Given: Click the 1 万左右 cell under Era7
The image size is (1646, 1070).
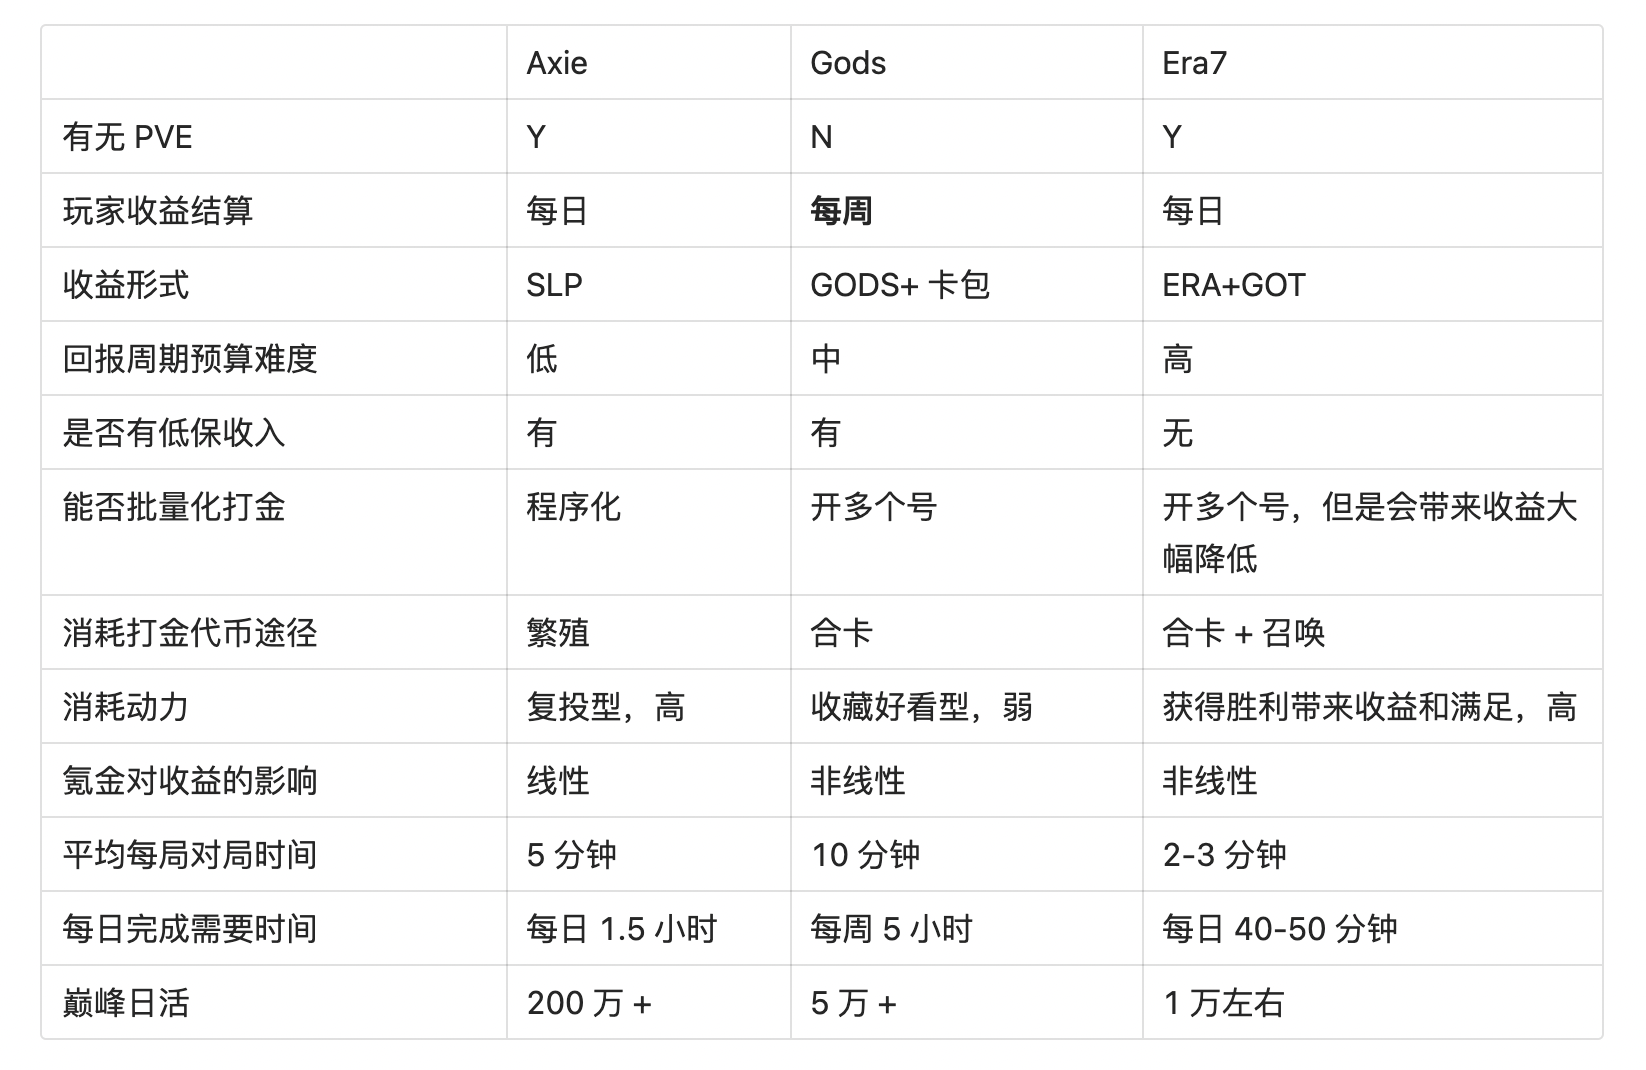Looking at the screenshot, I should coord(1223,1003).
